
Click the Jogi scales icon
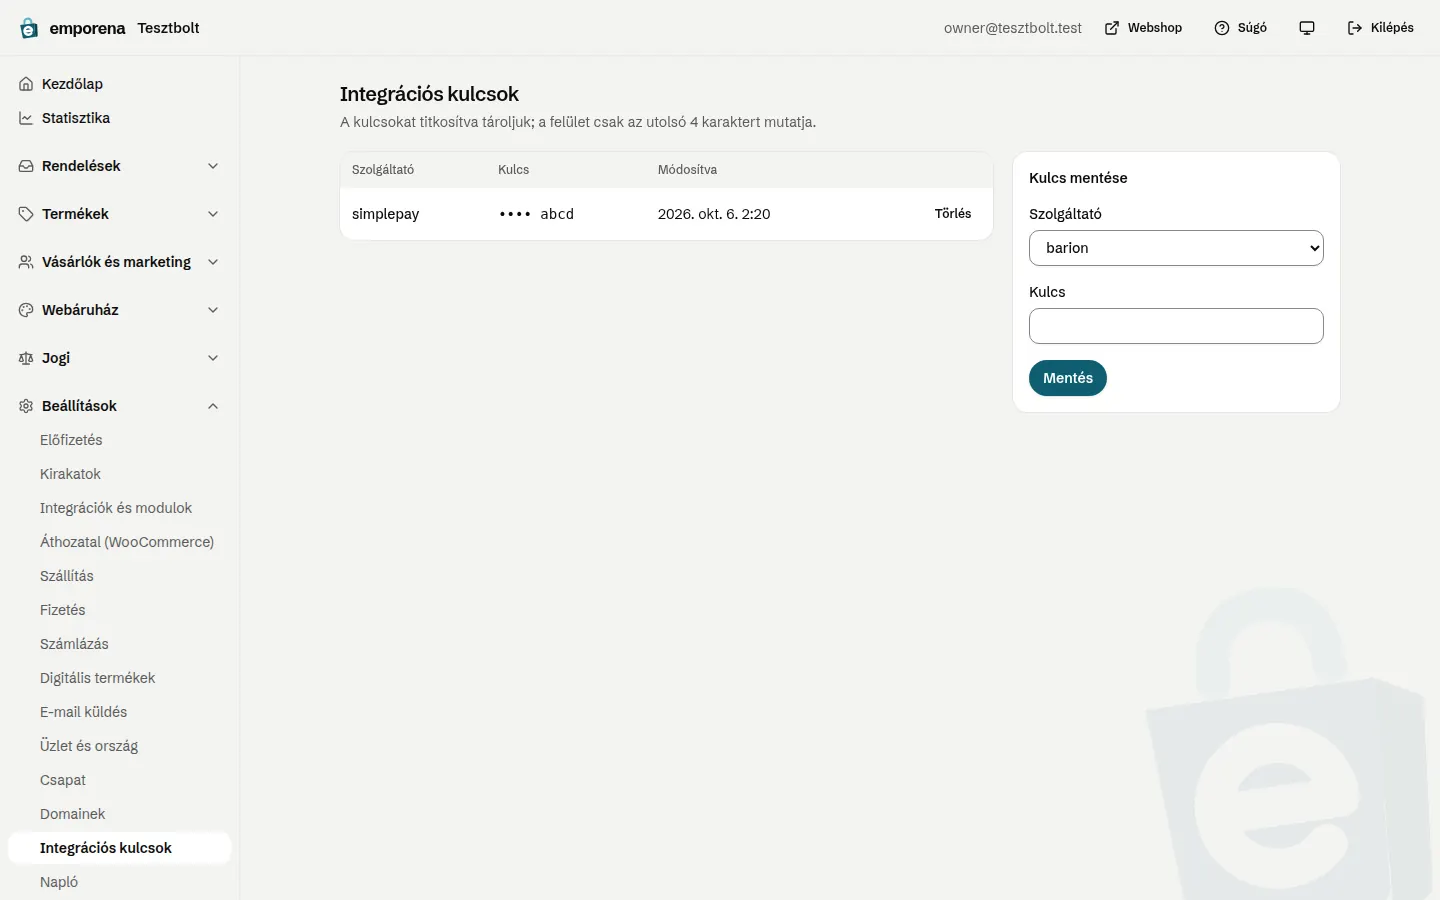[26, 358]
